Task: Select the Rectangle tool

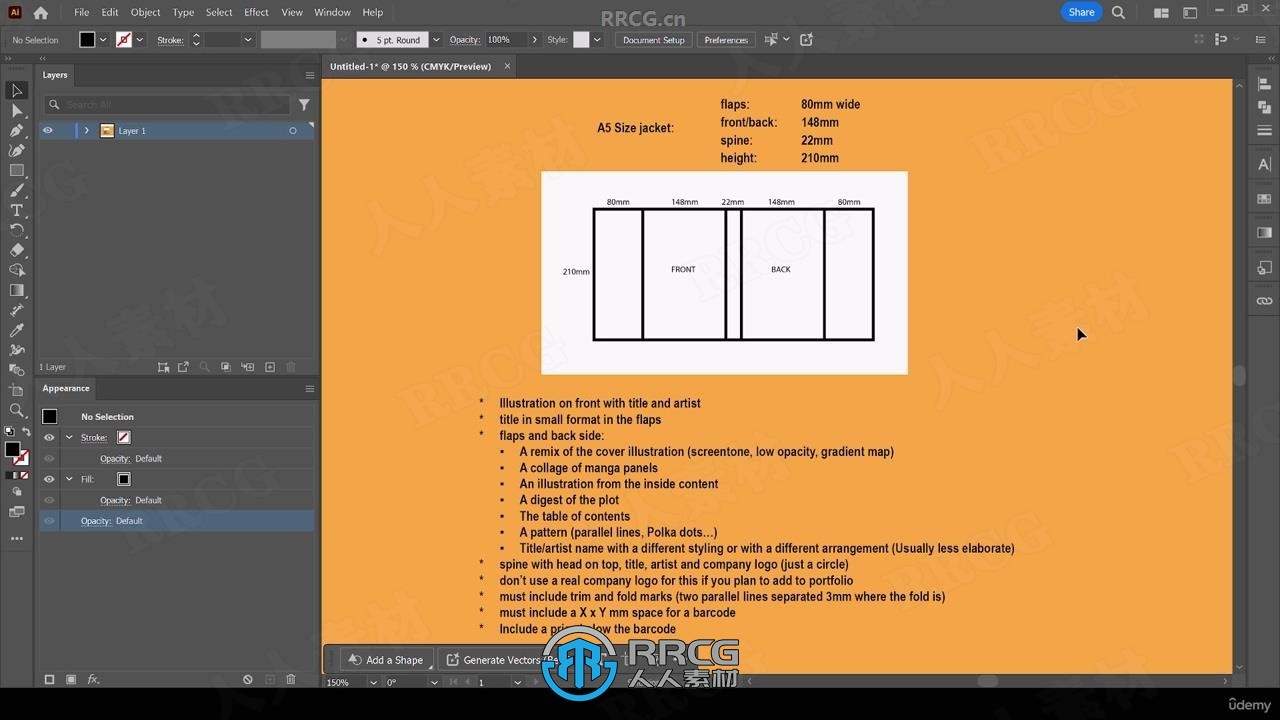Action: click(16, 170)
